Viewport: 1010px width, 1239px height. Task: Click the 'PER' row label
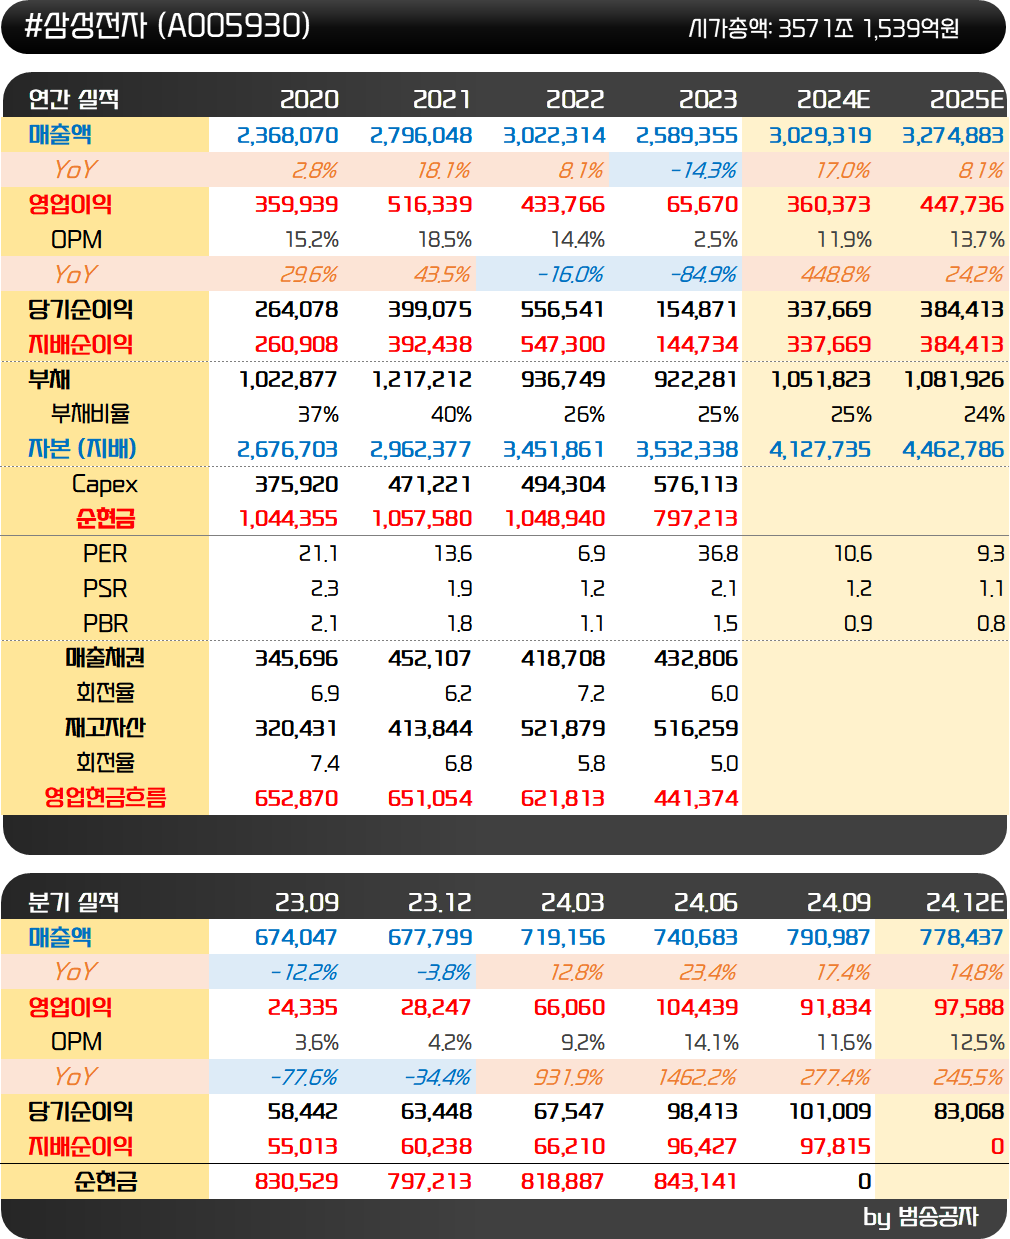point(105,554)
